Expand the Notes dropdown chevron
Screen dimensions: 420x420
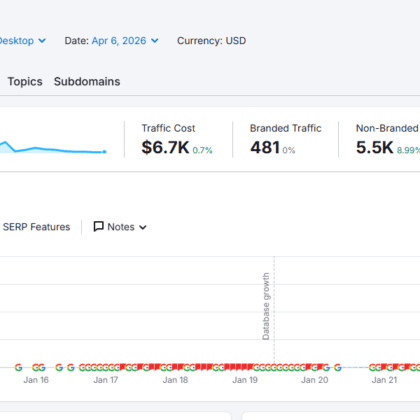click(x=143, y=227)
